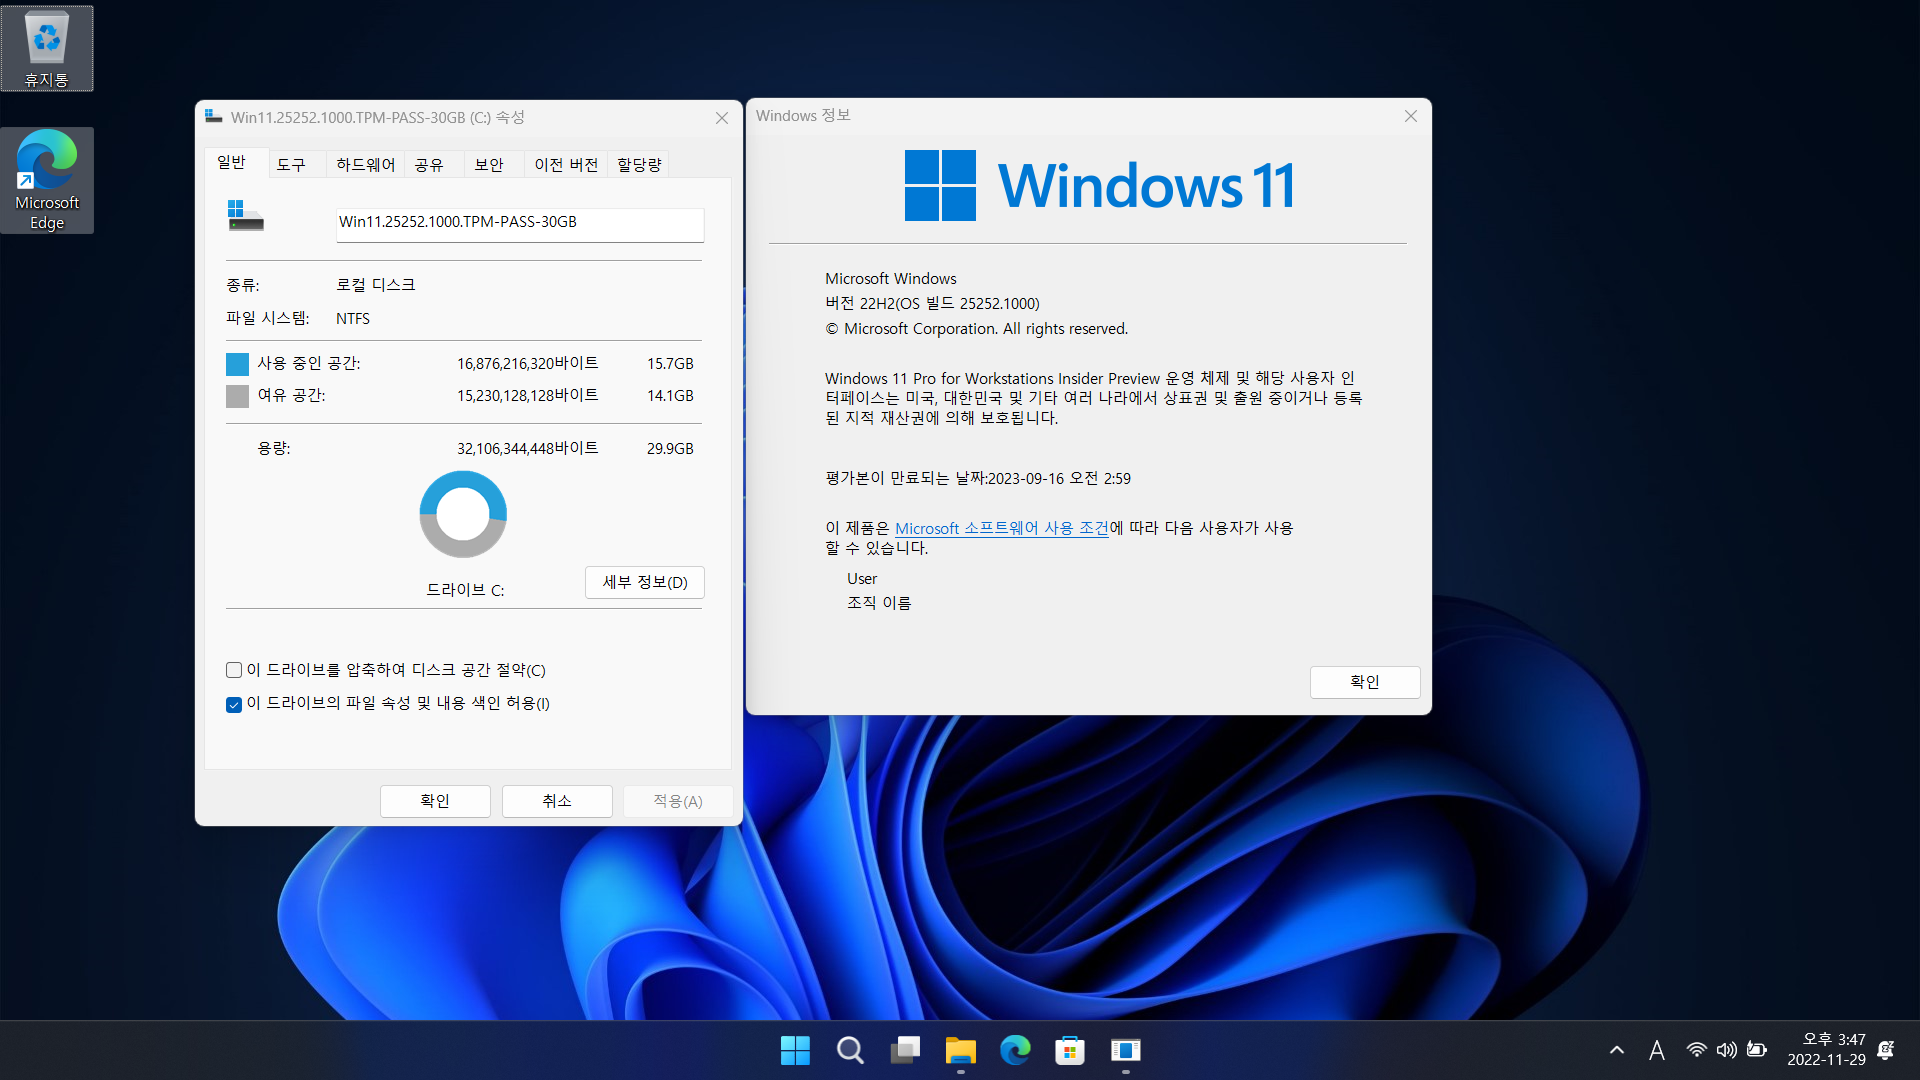Open the notification bell icon
This screenshot has width=1920, height=1080.
[x=1886, y=1050]
